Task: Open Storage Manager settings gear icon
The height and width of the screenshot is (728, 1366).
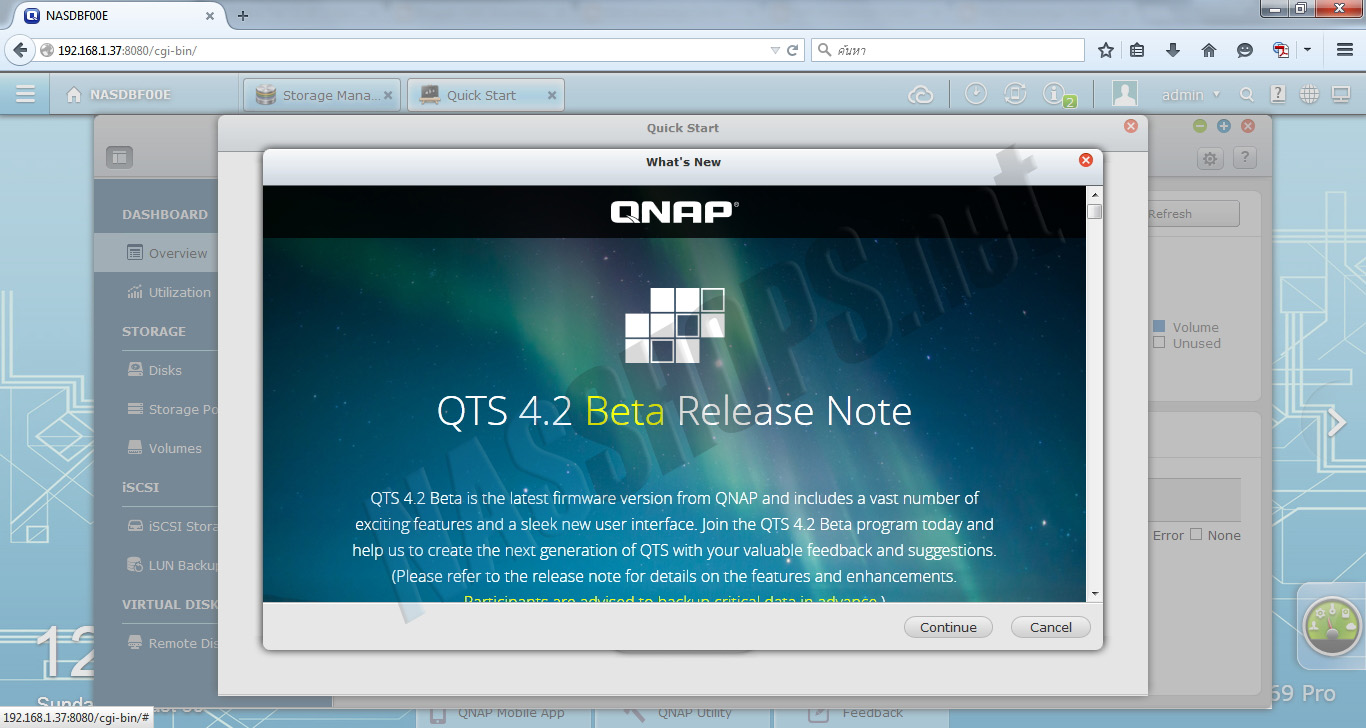Action: pyautogui.click(x=1210, y=158)
